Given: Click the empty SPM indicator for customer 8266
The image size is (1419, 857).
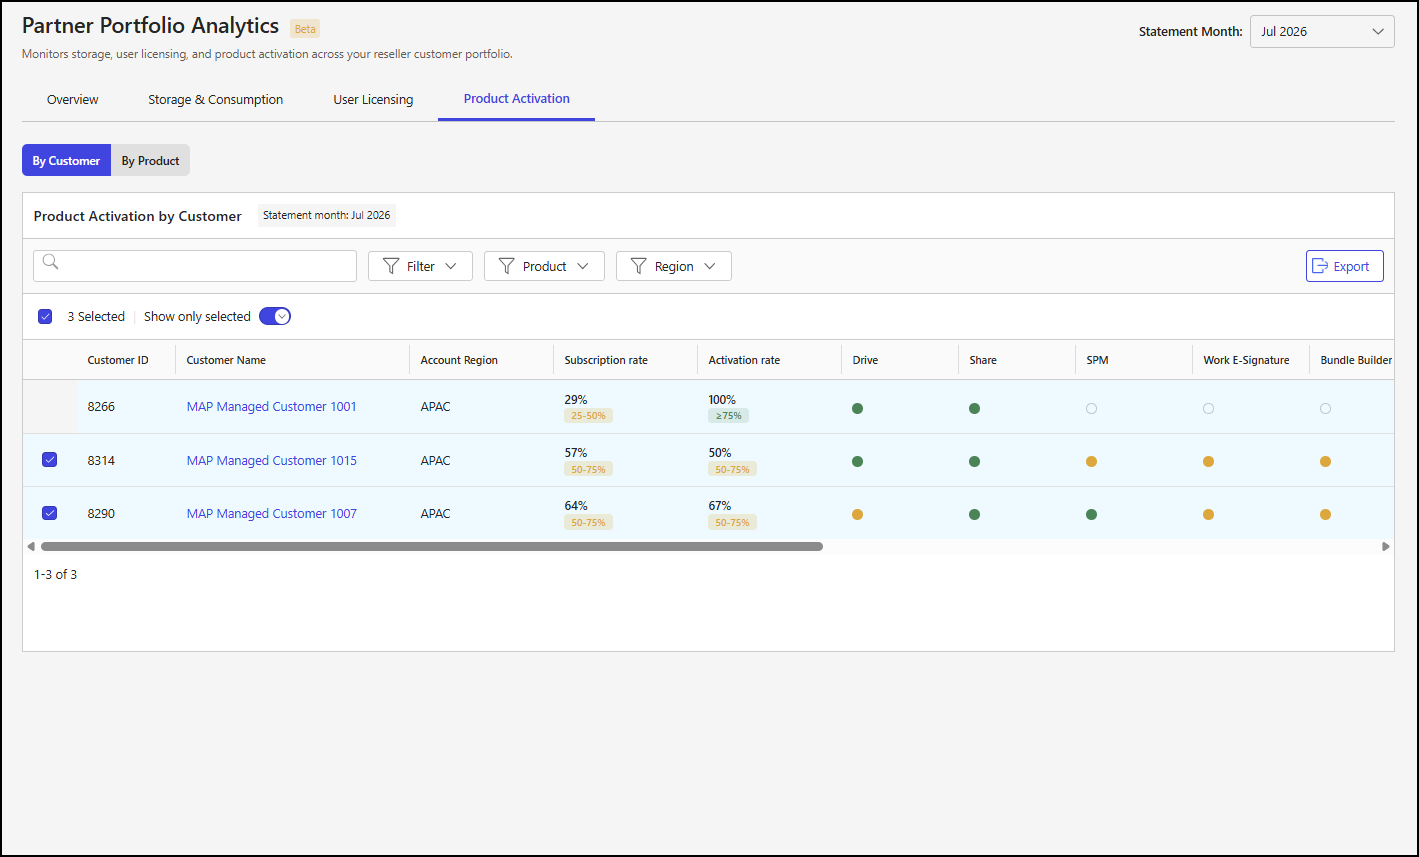Looking at the screenshot, I should [1091, 408].
